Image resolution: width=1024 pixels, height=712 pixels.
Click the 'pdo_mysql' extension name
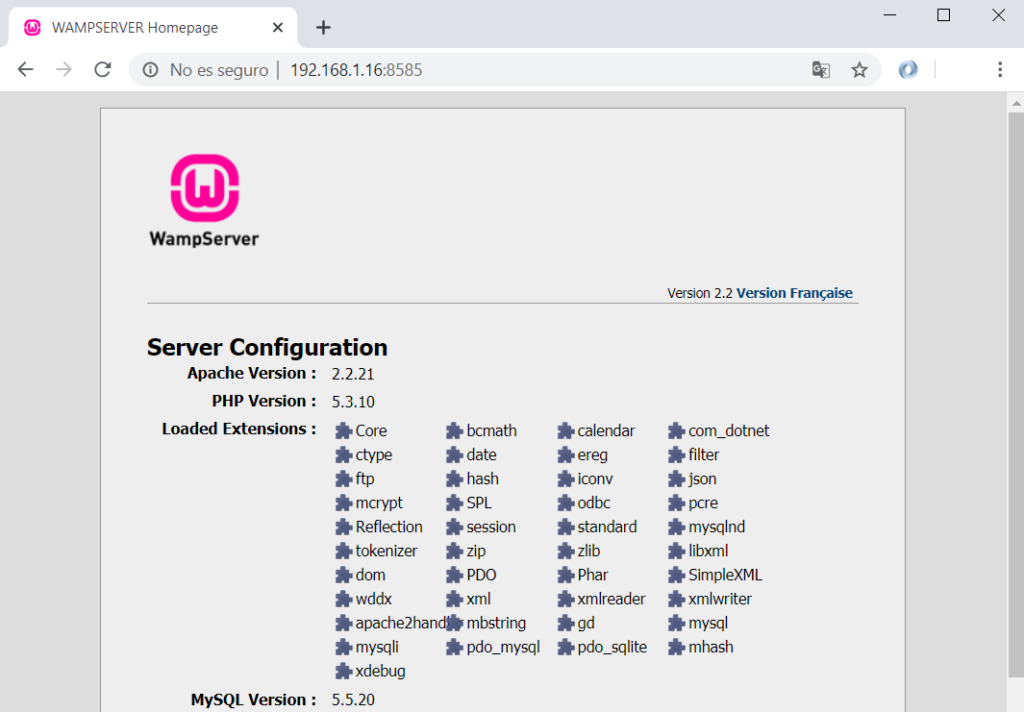tap(504, 647)
